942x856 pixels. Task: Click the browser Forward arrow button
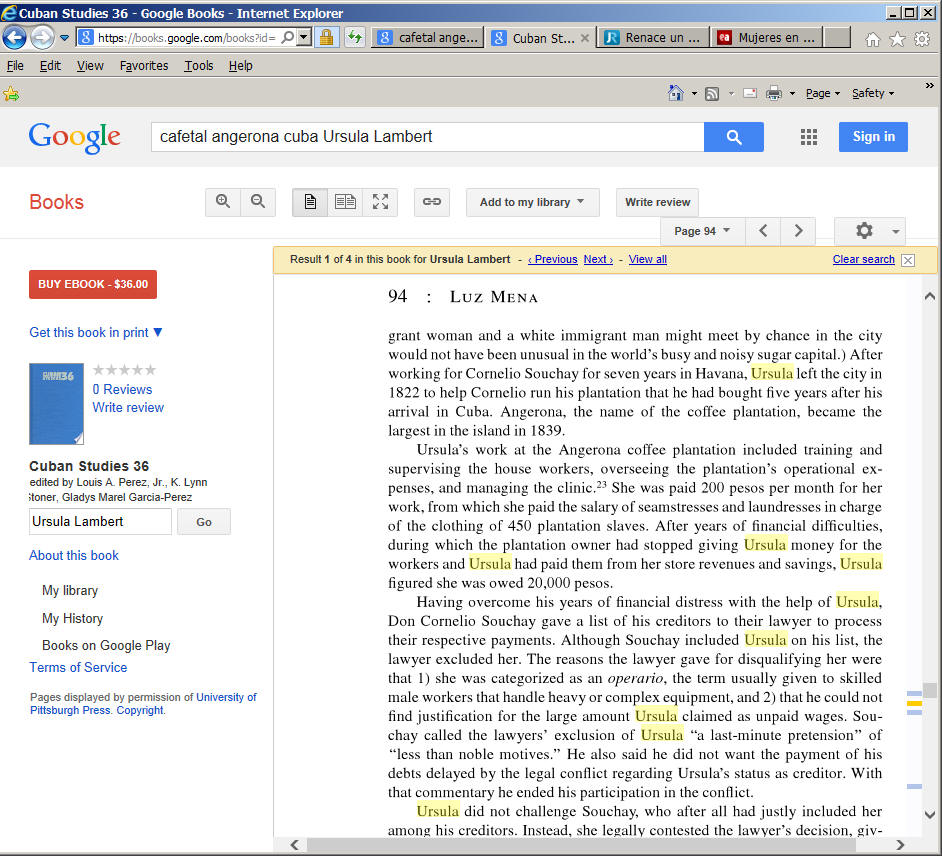(42, 38)
